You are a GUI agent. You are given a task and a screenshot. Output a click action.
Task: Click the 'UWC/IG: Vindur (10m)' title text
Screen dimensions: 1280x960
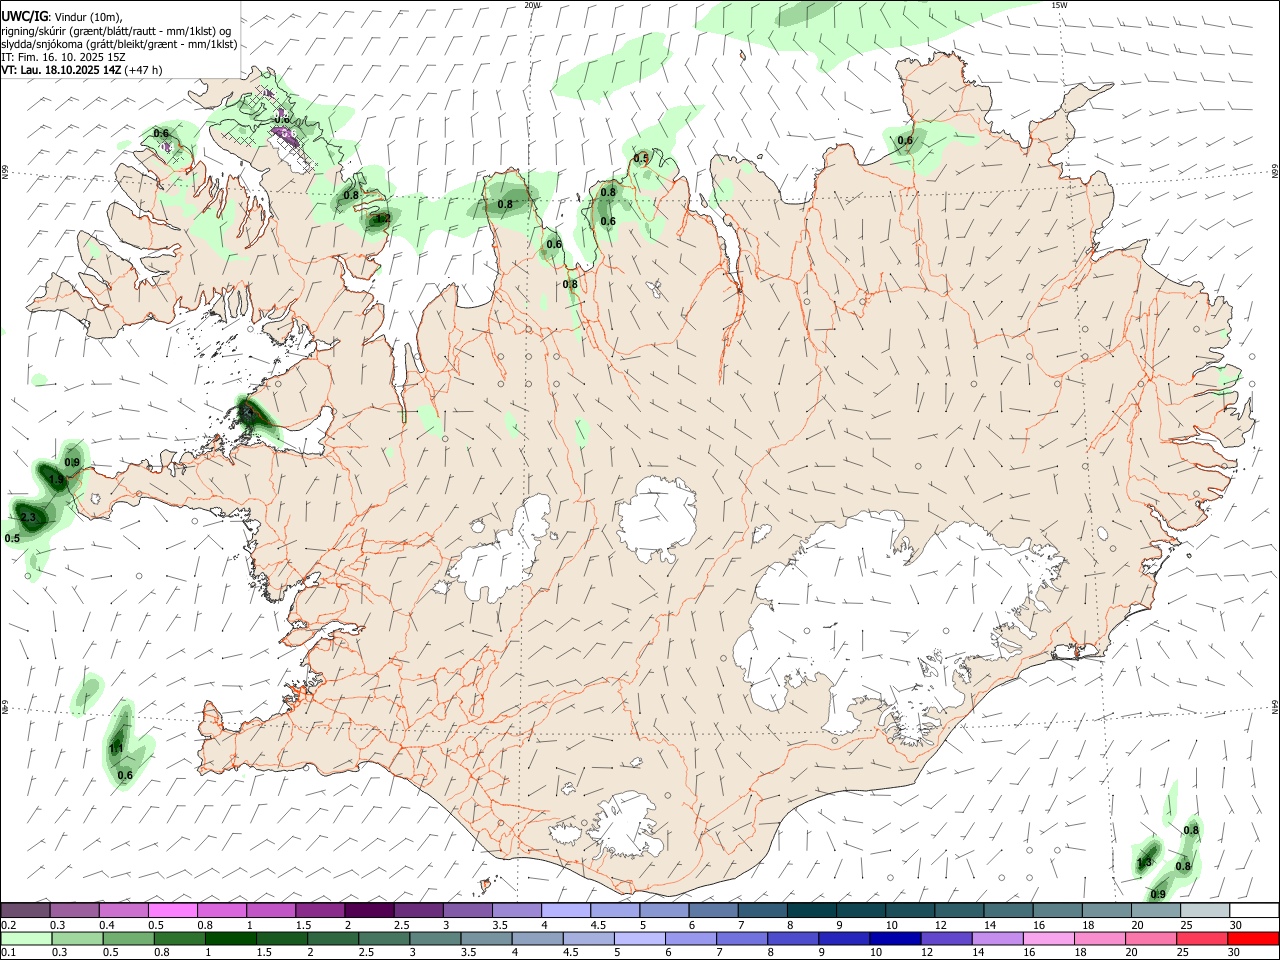point(62,16)
